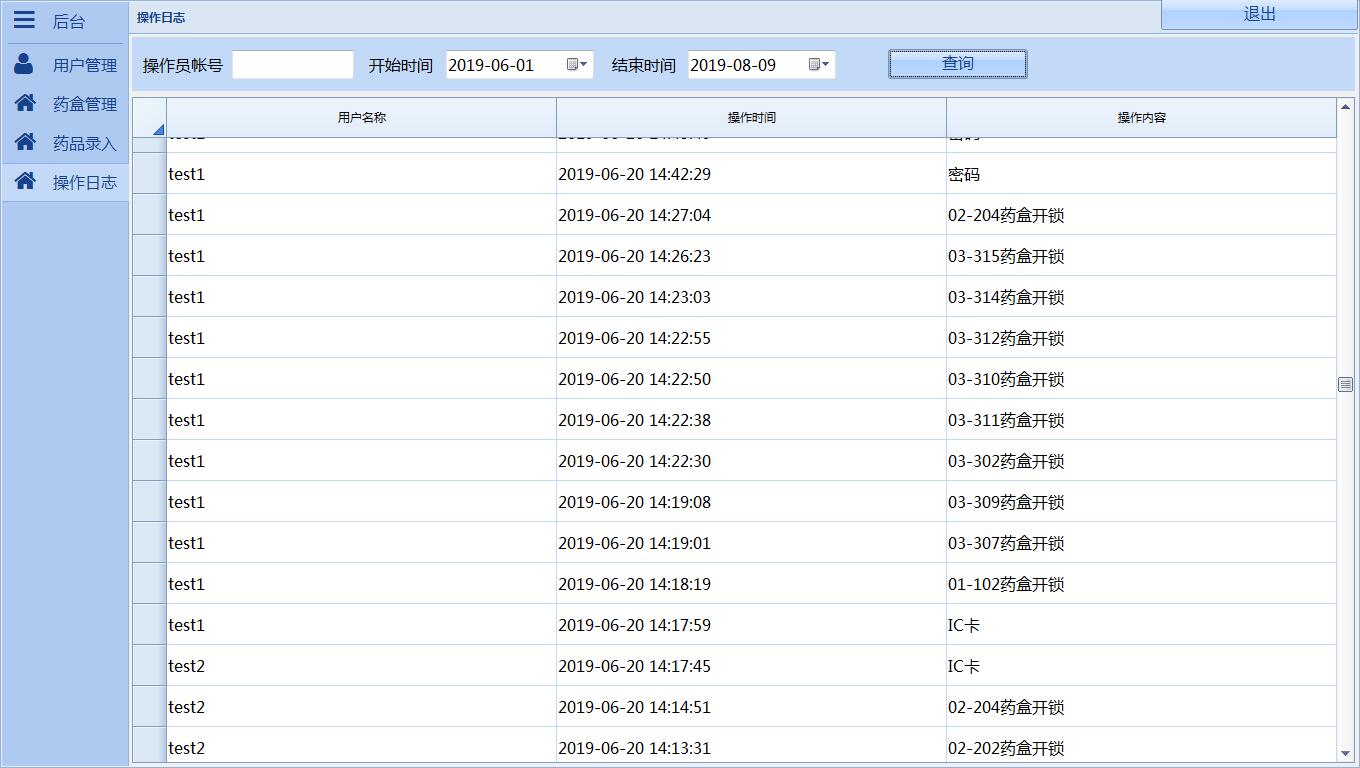This screenshot has width=1360, height=768.
Task: Sort by the 操作时间 column header
Action: 751,118
